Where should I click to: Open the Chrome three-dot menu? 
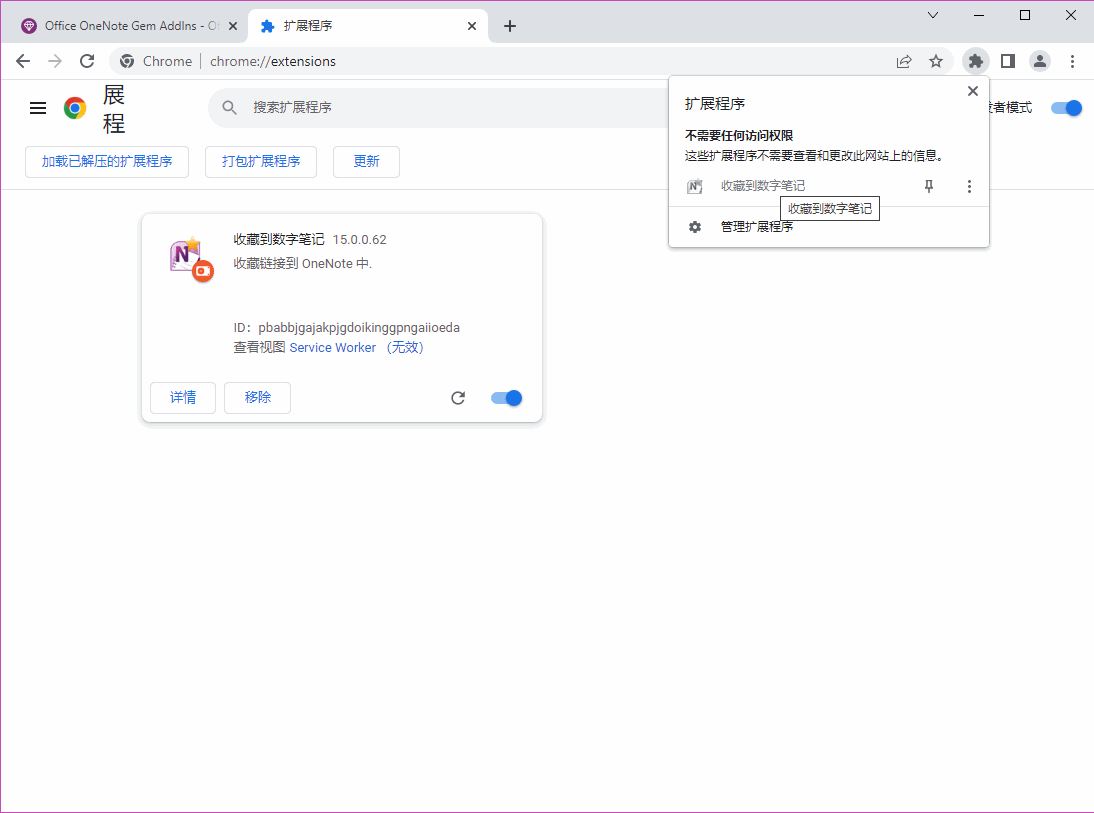1072,61
